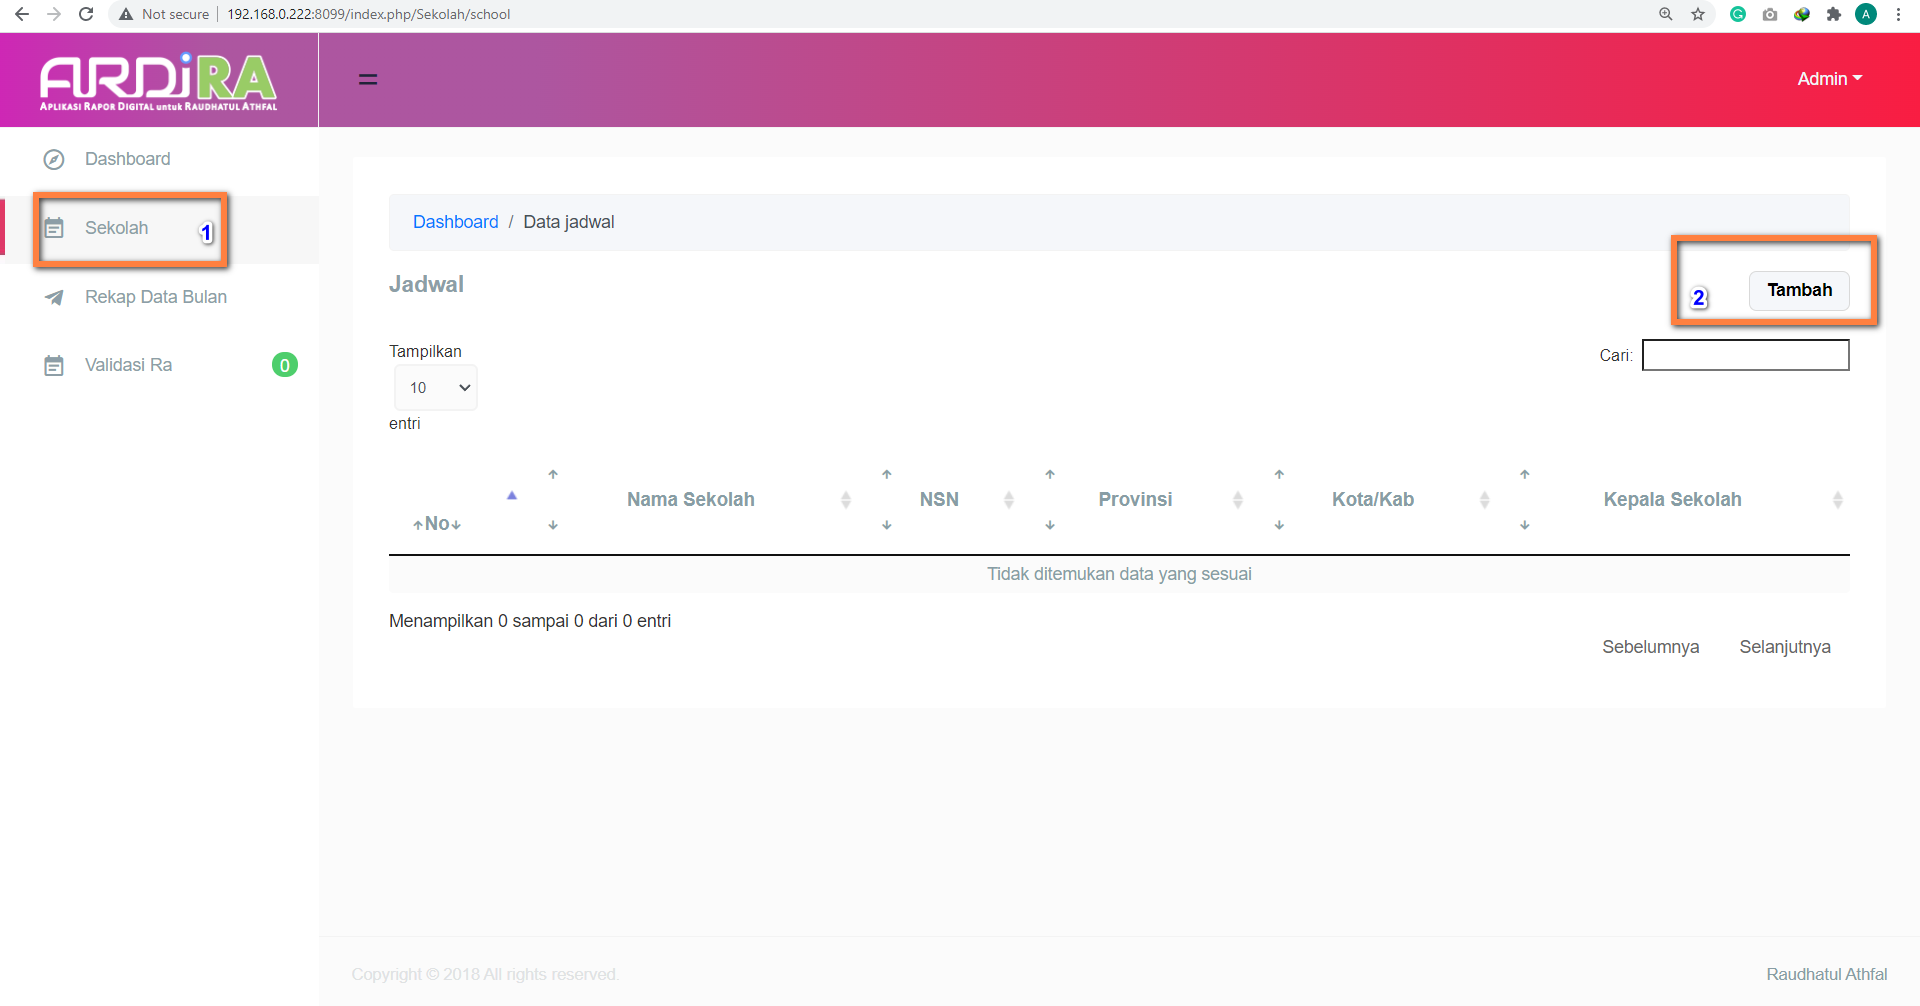Click the hamburger menu toggle icon

[x=368, y=79]
